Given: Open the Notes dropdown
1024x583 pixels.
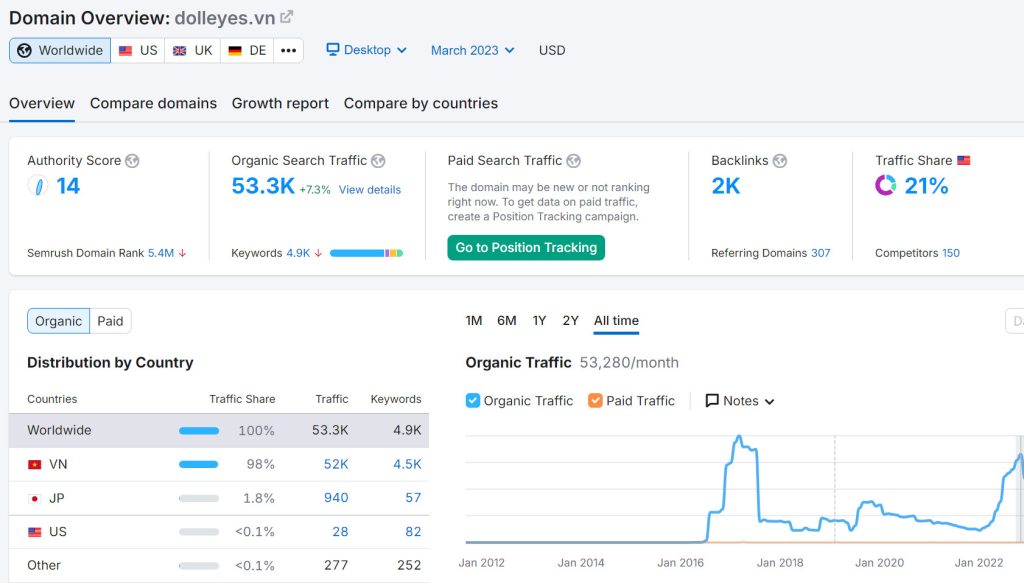Looking at the screenshot, I should [740, 401].
